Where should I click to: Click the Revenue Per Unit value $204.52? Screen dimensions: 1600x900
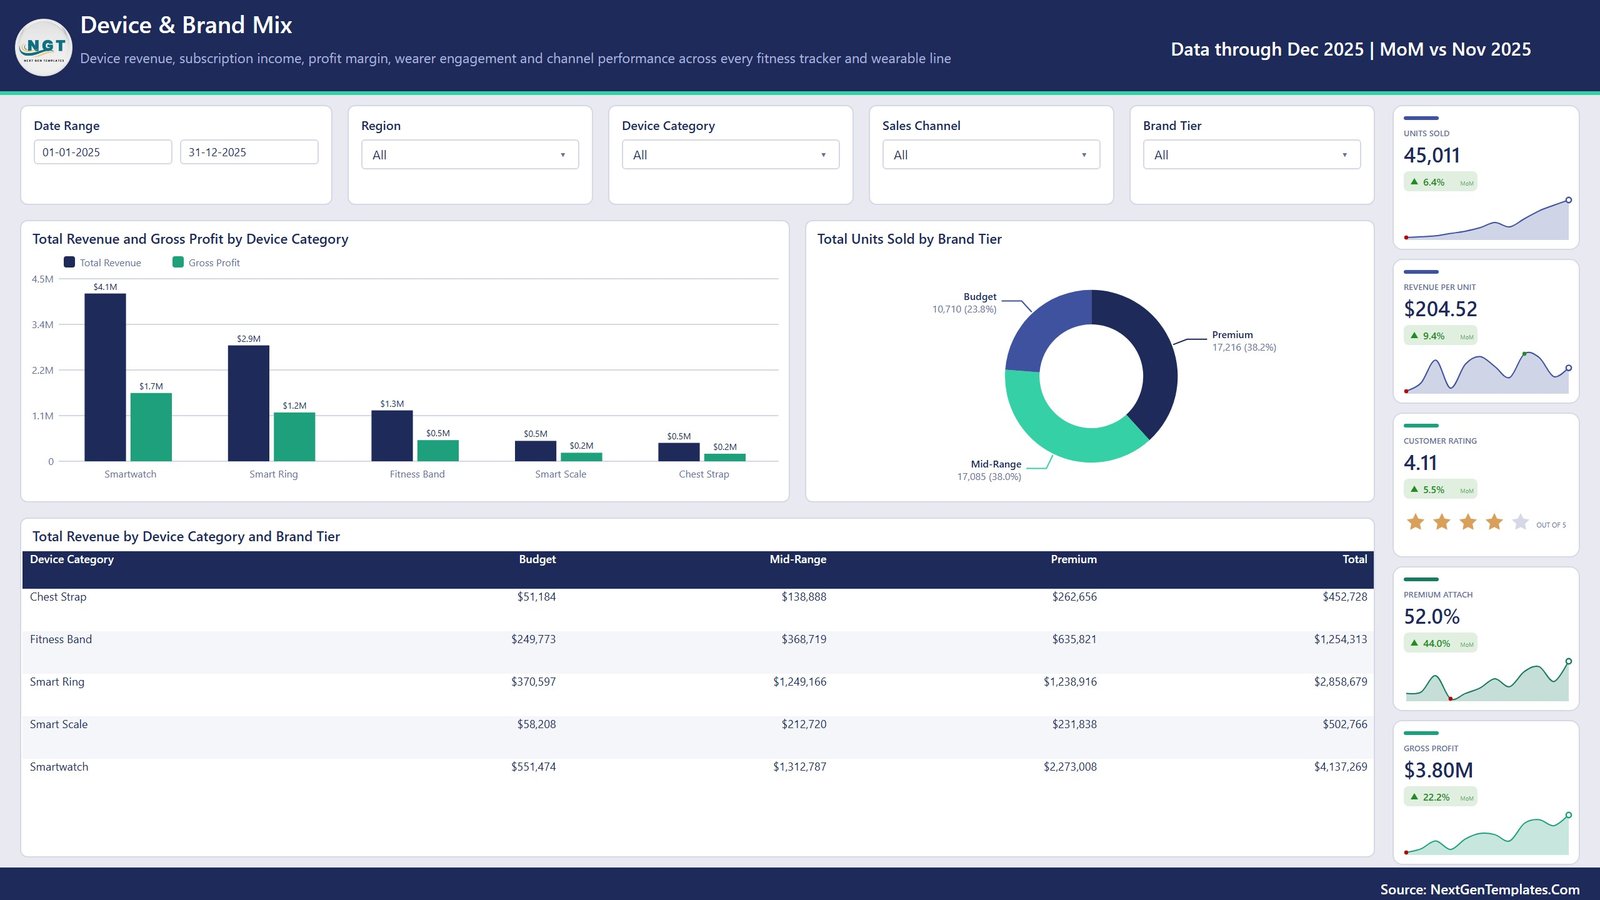(1440, 309)
